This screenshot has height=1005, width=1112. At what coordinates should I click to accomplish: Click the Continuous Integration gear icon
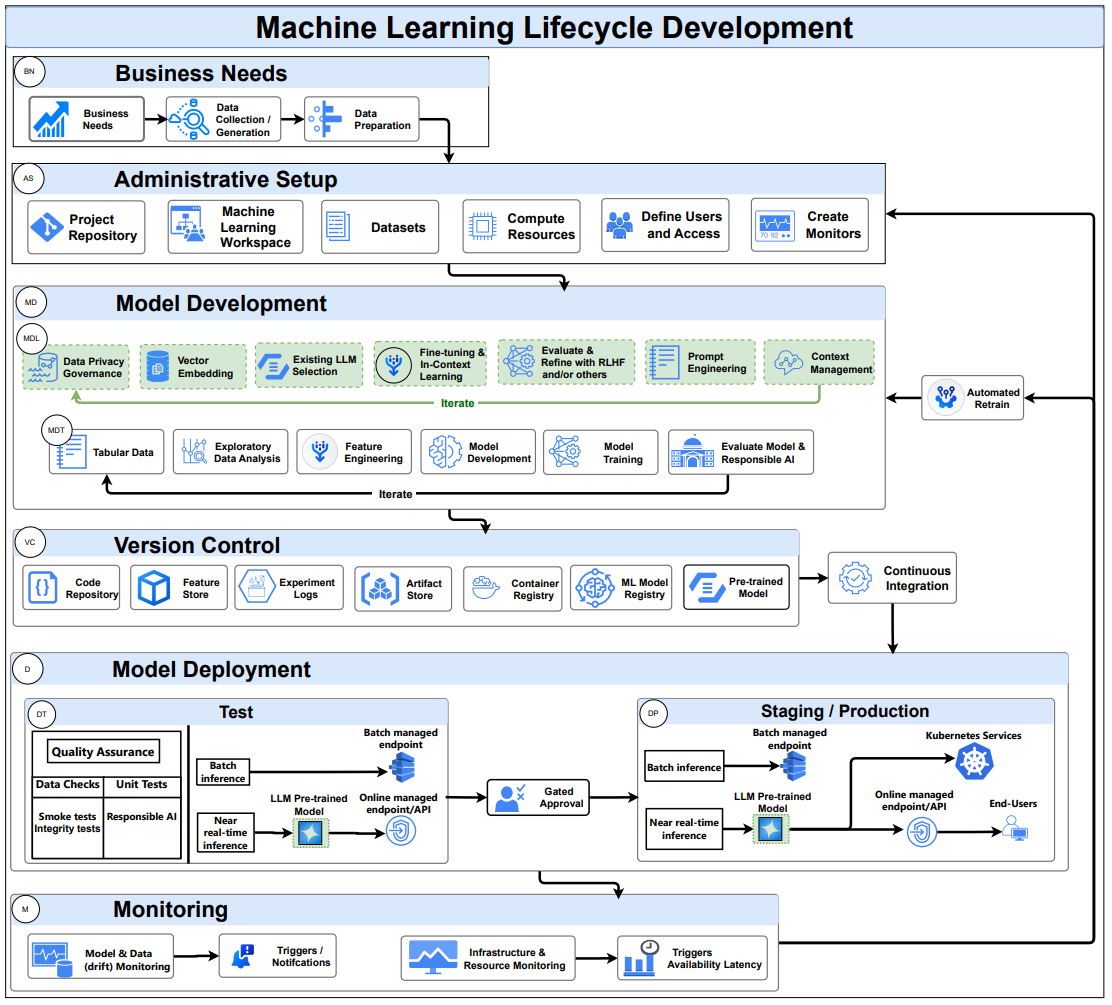tap(855, 578)
